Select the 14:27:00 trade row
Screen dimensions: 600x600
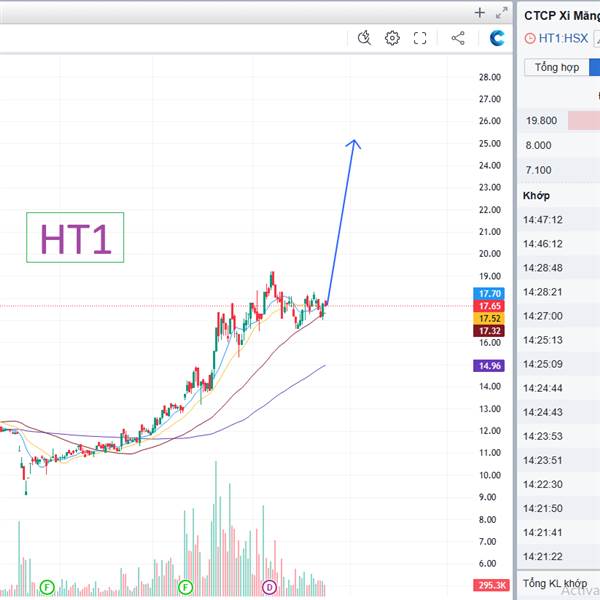click(559, 316)
